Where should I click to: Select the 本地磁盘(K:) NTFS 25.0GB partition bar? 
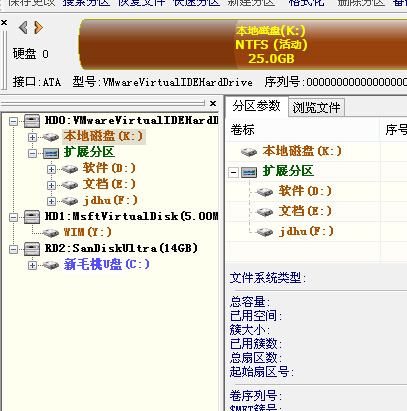pyautogui.click(x=243, y=45)
